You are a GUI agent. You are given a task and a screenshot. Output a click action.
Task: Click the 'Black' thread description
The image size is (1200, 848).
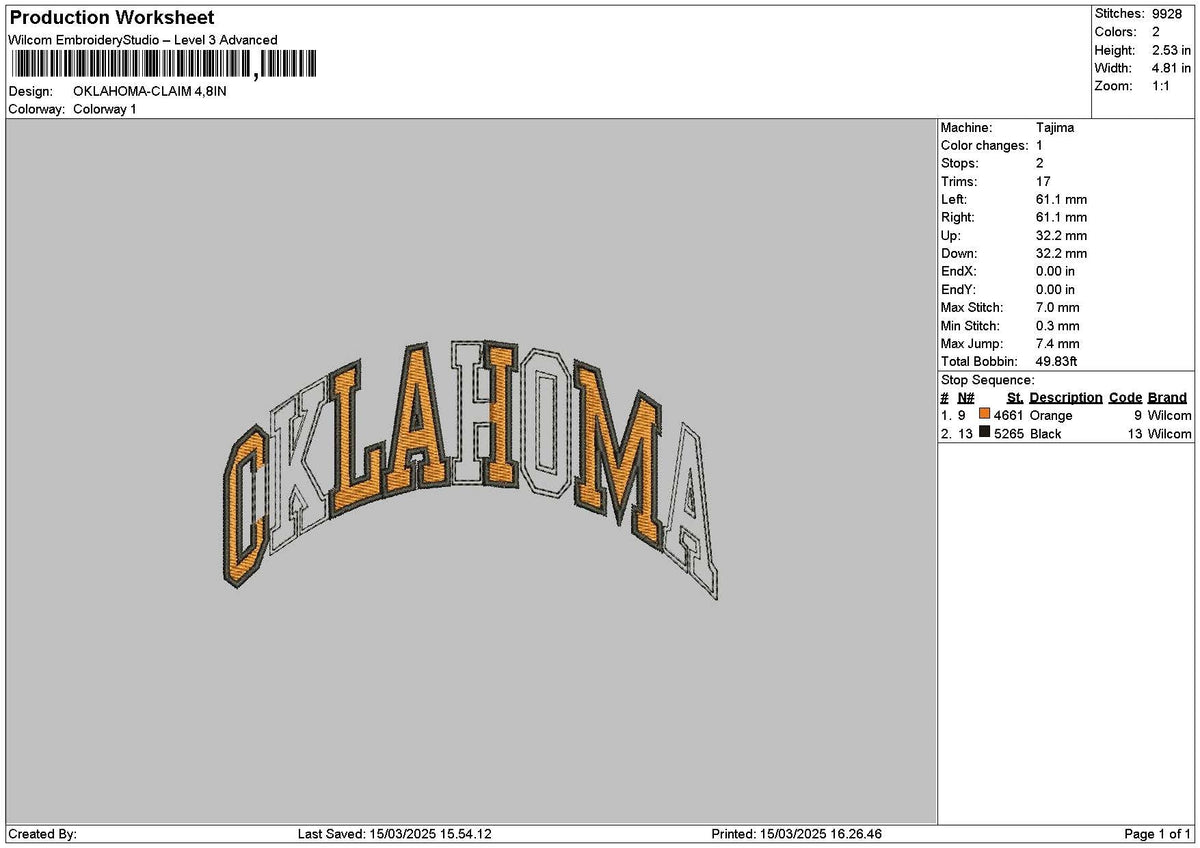tap(1046, 434)
